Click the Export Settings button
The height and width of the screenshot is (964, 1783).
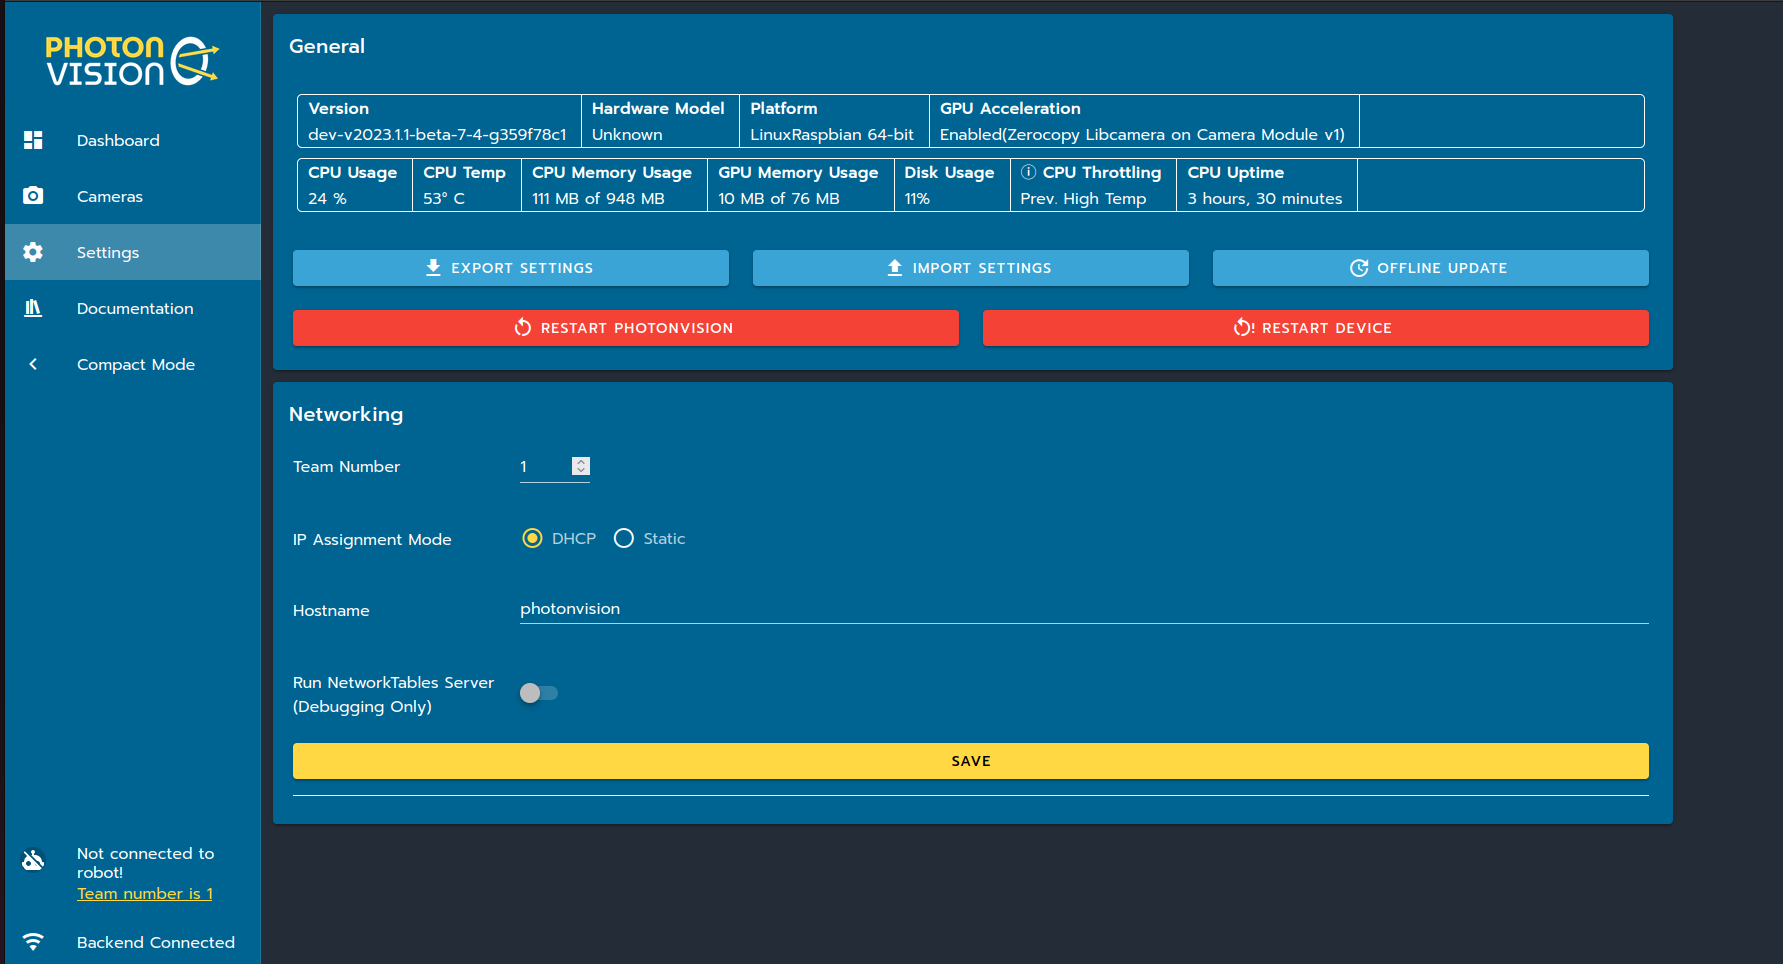tap(511, 268)
